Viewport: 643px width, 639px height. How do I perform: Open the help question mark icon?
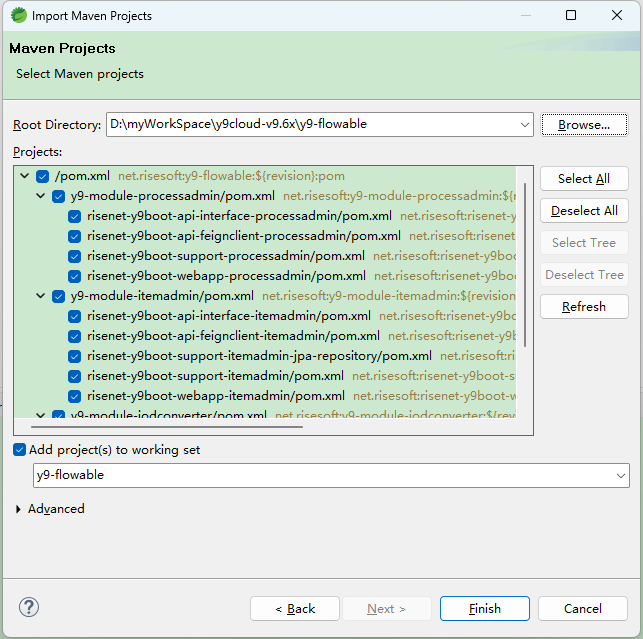click(x=29, y=607)
